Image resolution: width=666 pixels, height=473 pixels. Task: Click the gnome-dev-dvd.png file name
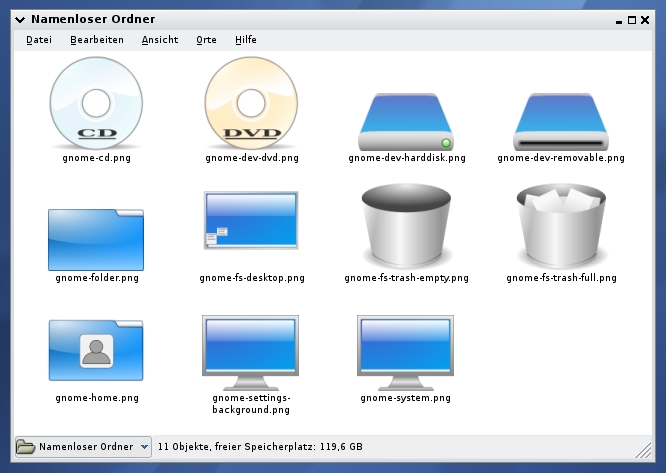tap(252, 158)
